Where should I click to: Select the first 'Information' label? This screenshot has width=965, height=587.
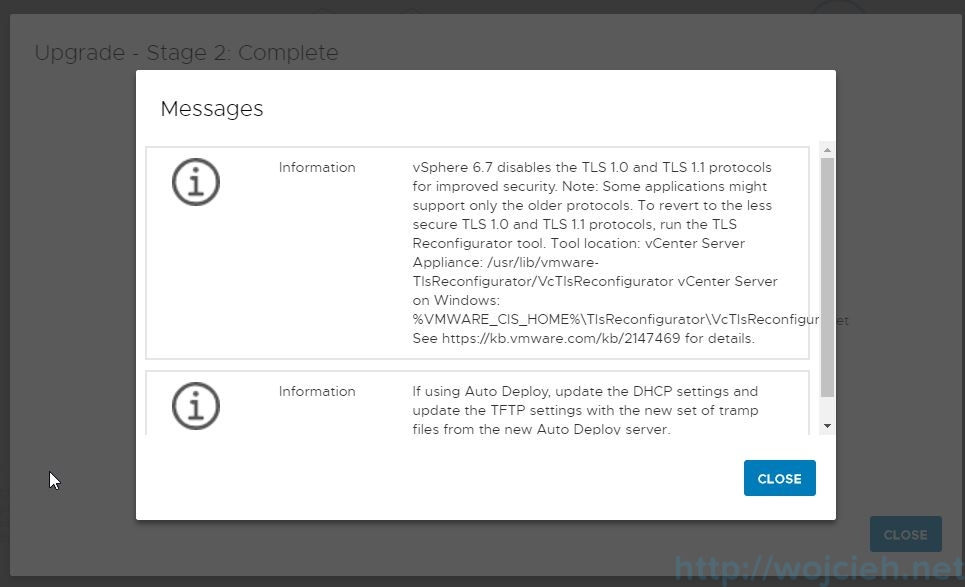tap(317, 167)
